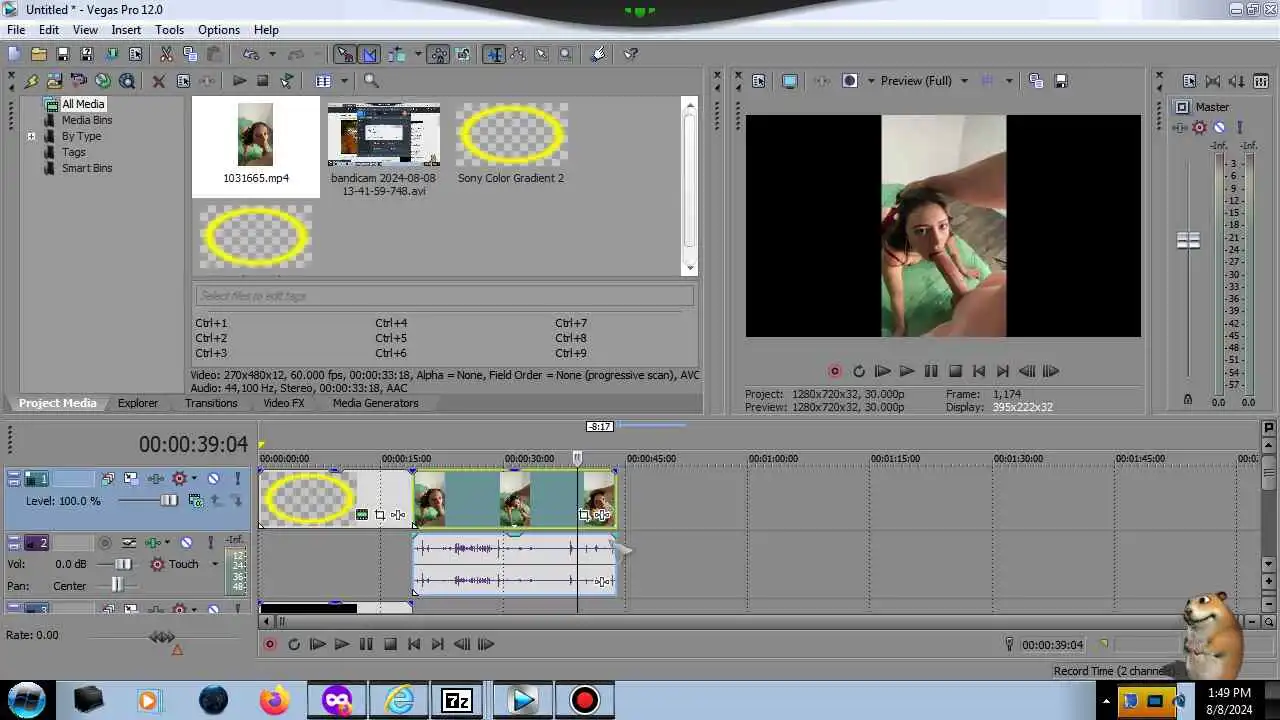The image size is (1280, 720).
Task: Click the Preview on External Monitor icon
Action: [789, 81]
